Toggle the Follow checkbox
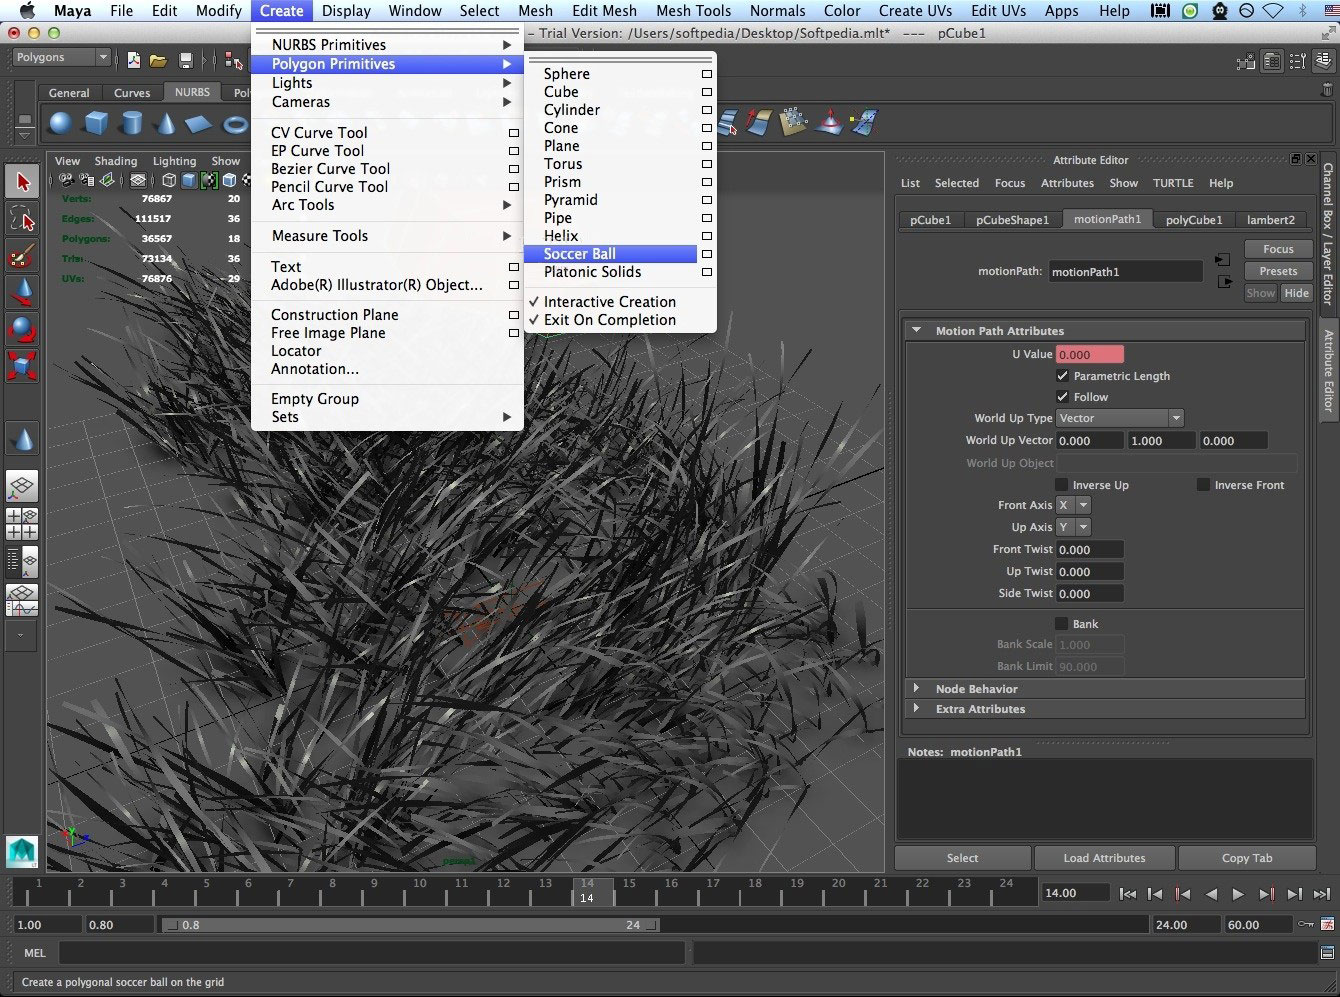Screen dimensions: 1340x997 tap(1062, 397)
